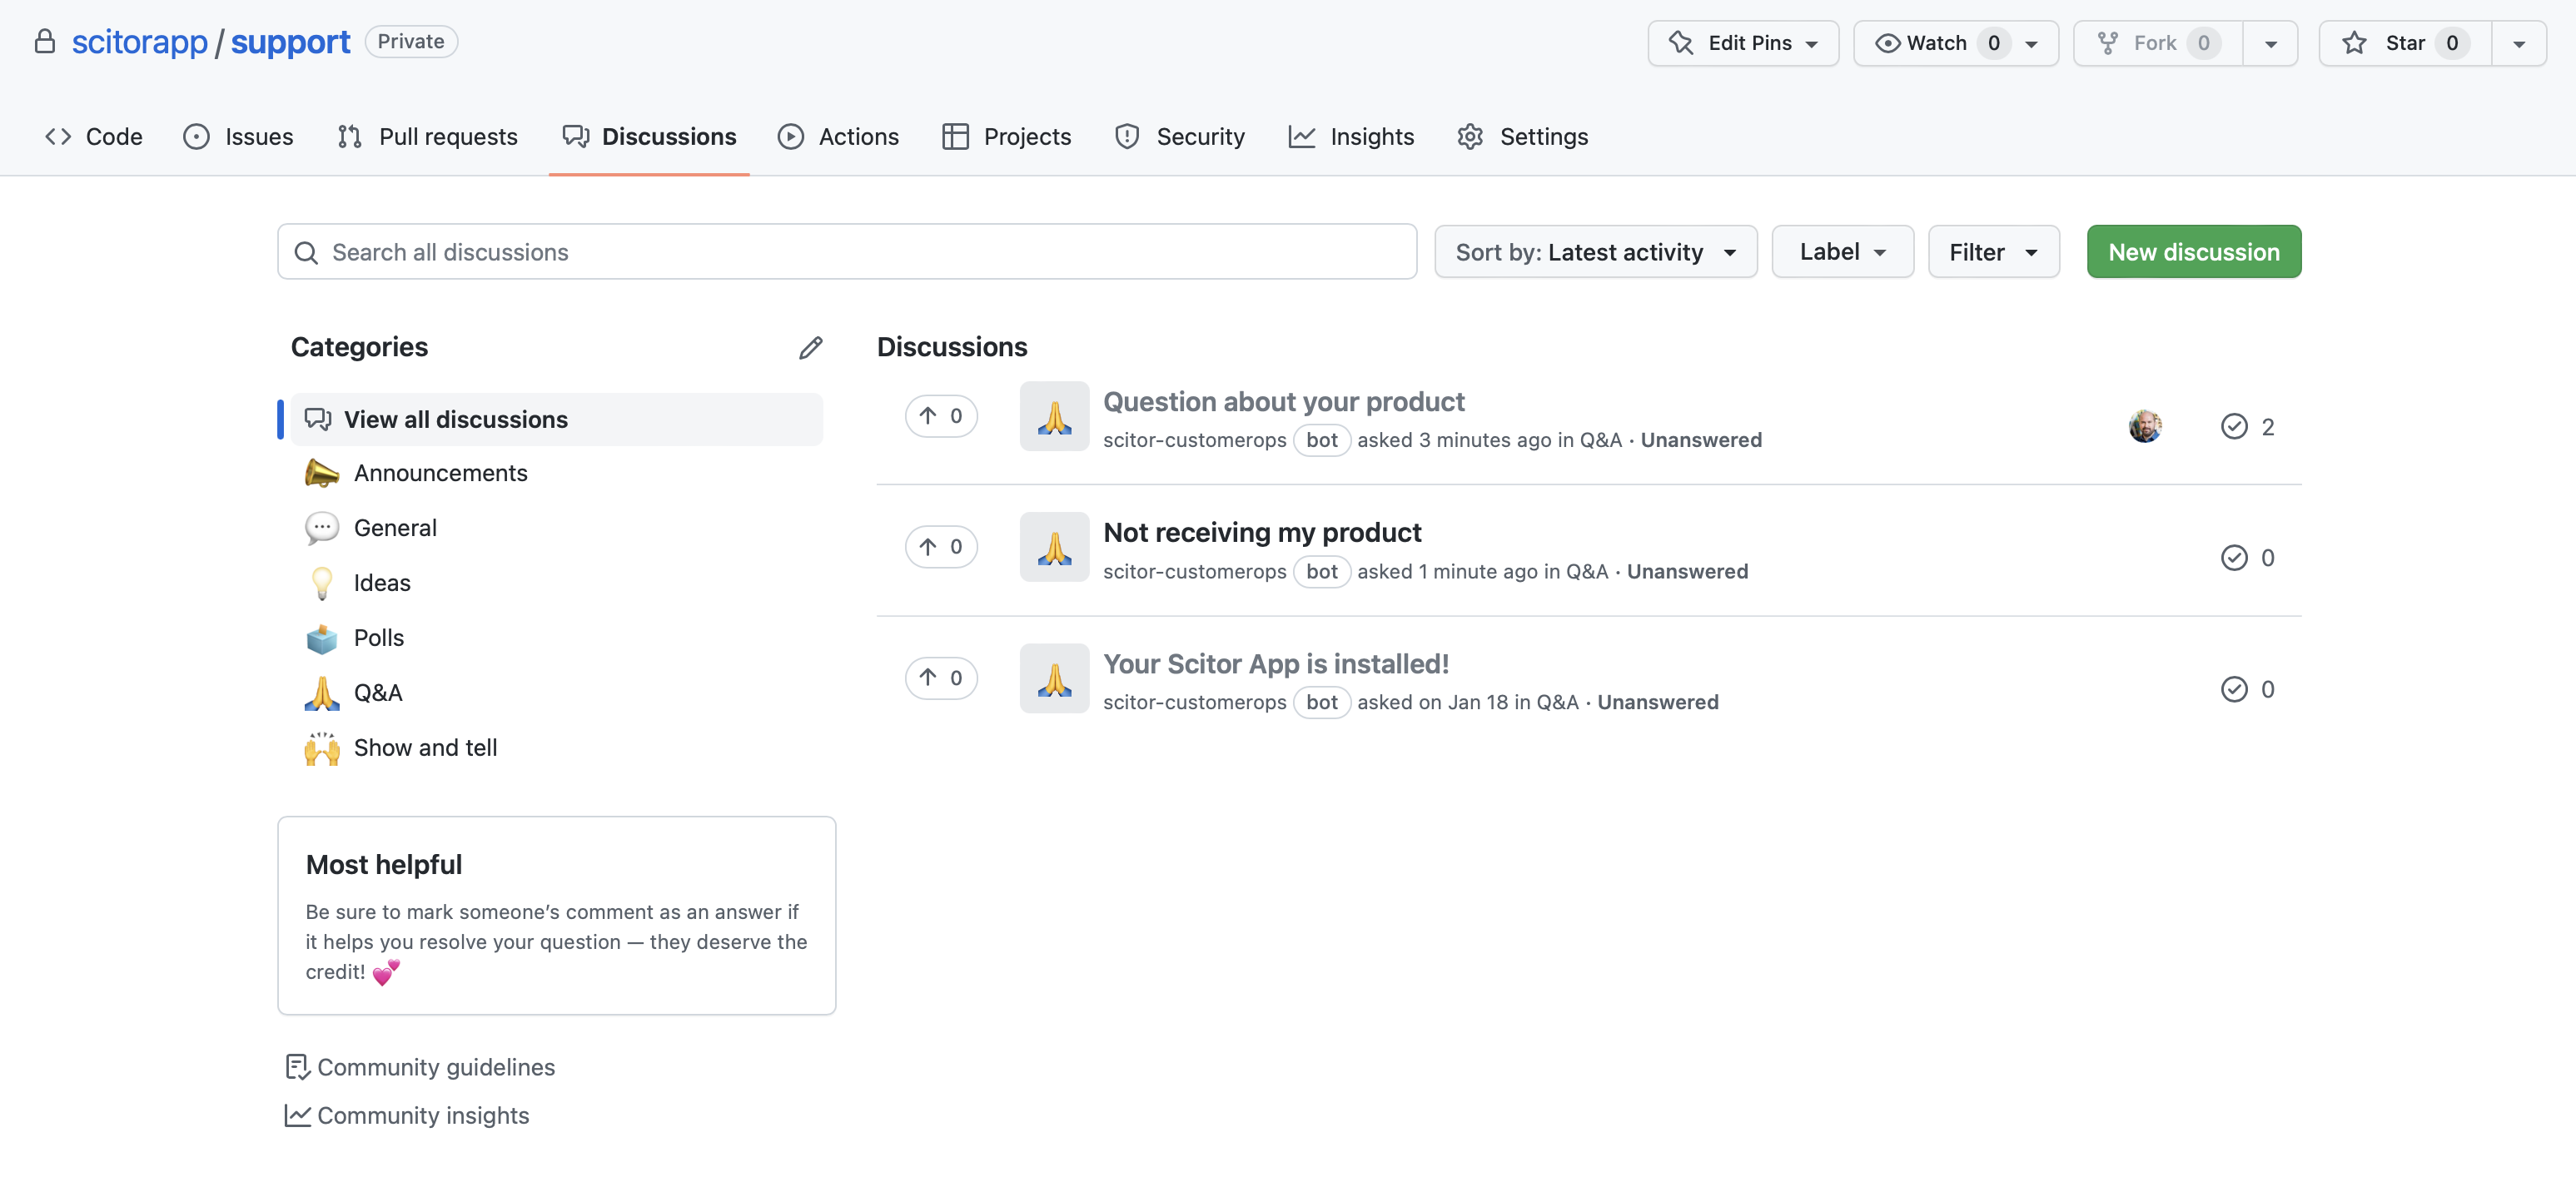2576x1197 pixels.
Task: Click the General speech bubble icon
Action: click(x=321, y=528)
